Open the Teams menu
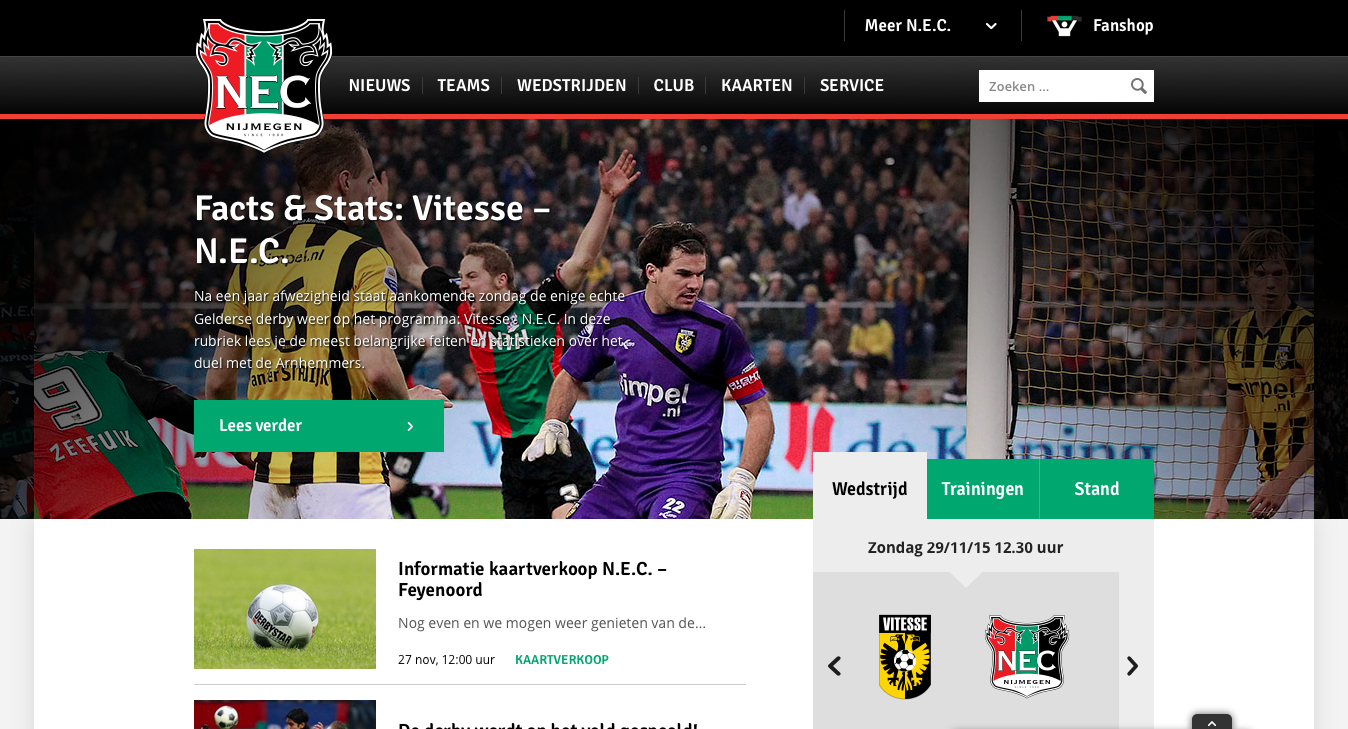Viewport: 1348px width, 729px height. pos(463,86)
